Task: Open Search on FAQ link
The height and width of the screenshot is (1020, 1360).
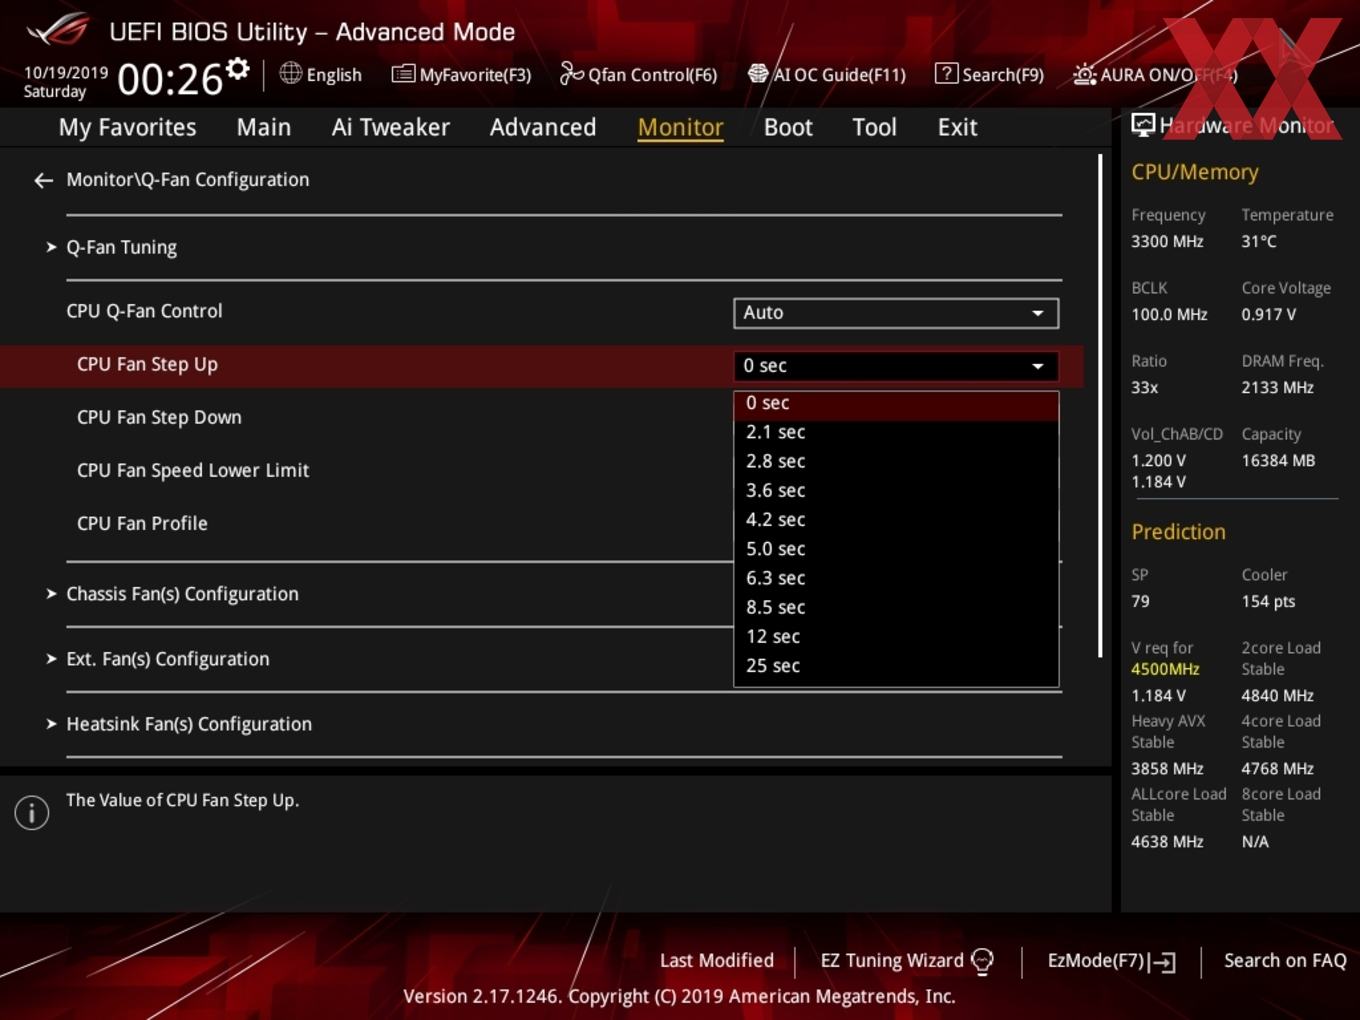Action: click(x=1285, y=960)
